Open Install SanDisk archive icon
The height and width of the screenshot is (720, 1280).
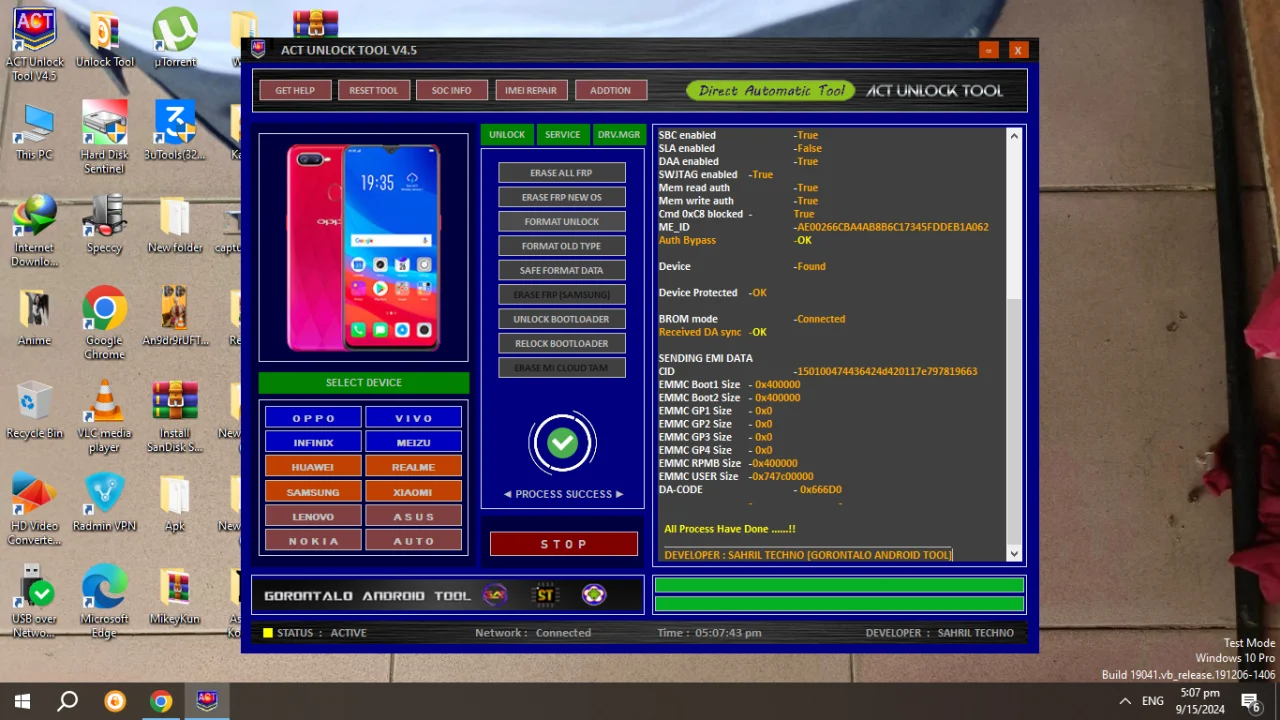click(x=175, y=418)
